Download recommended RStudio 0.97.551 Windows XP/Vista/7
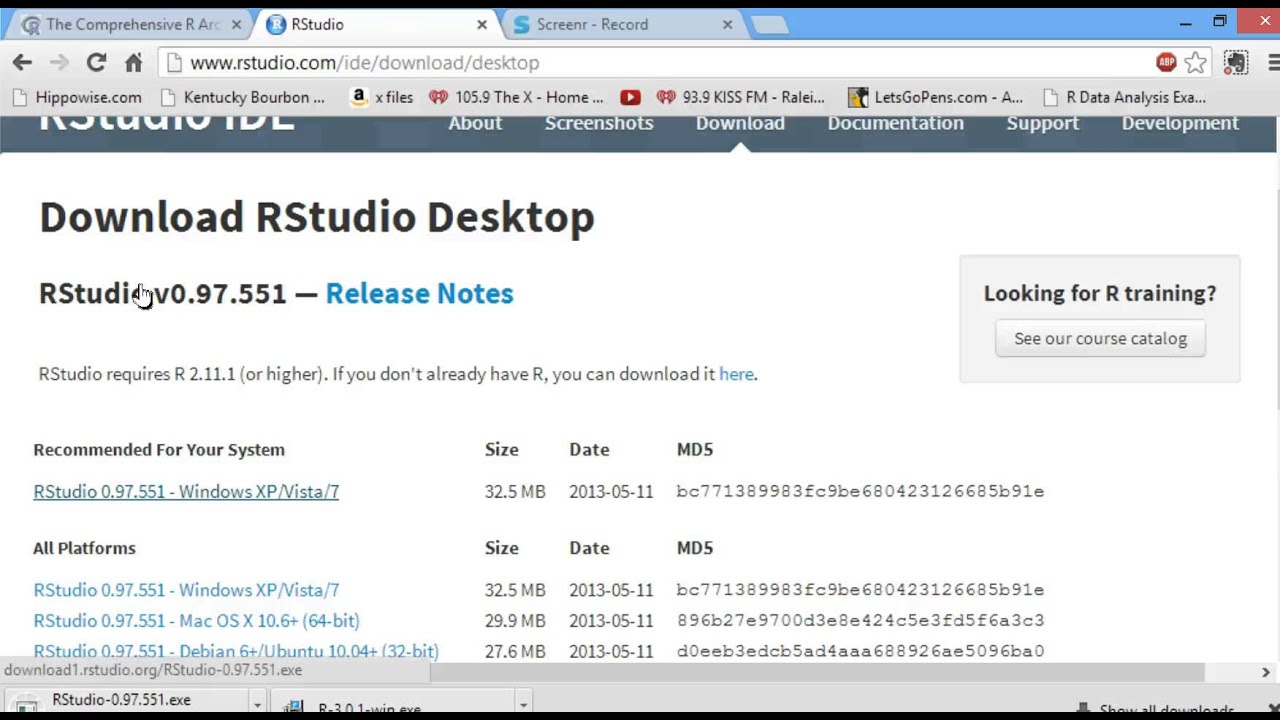Viewport: 1280px width, 720px height. pos(186,491)
